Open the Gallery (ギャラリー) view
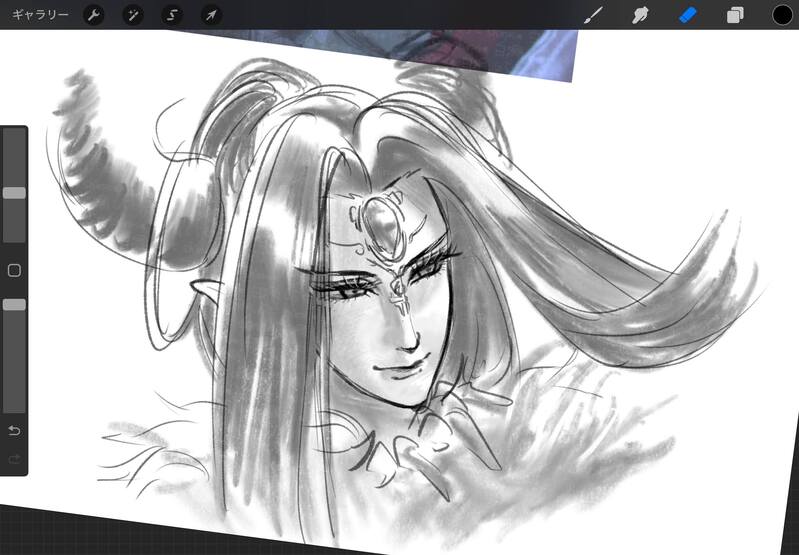This screenshot has height=555, width=799. [40, 15]
